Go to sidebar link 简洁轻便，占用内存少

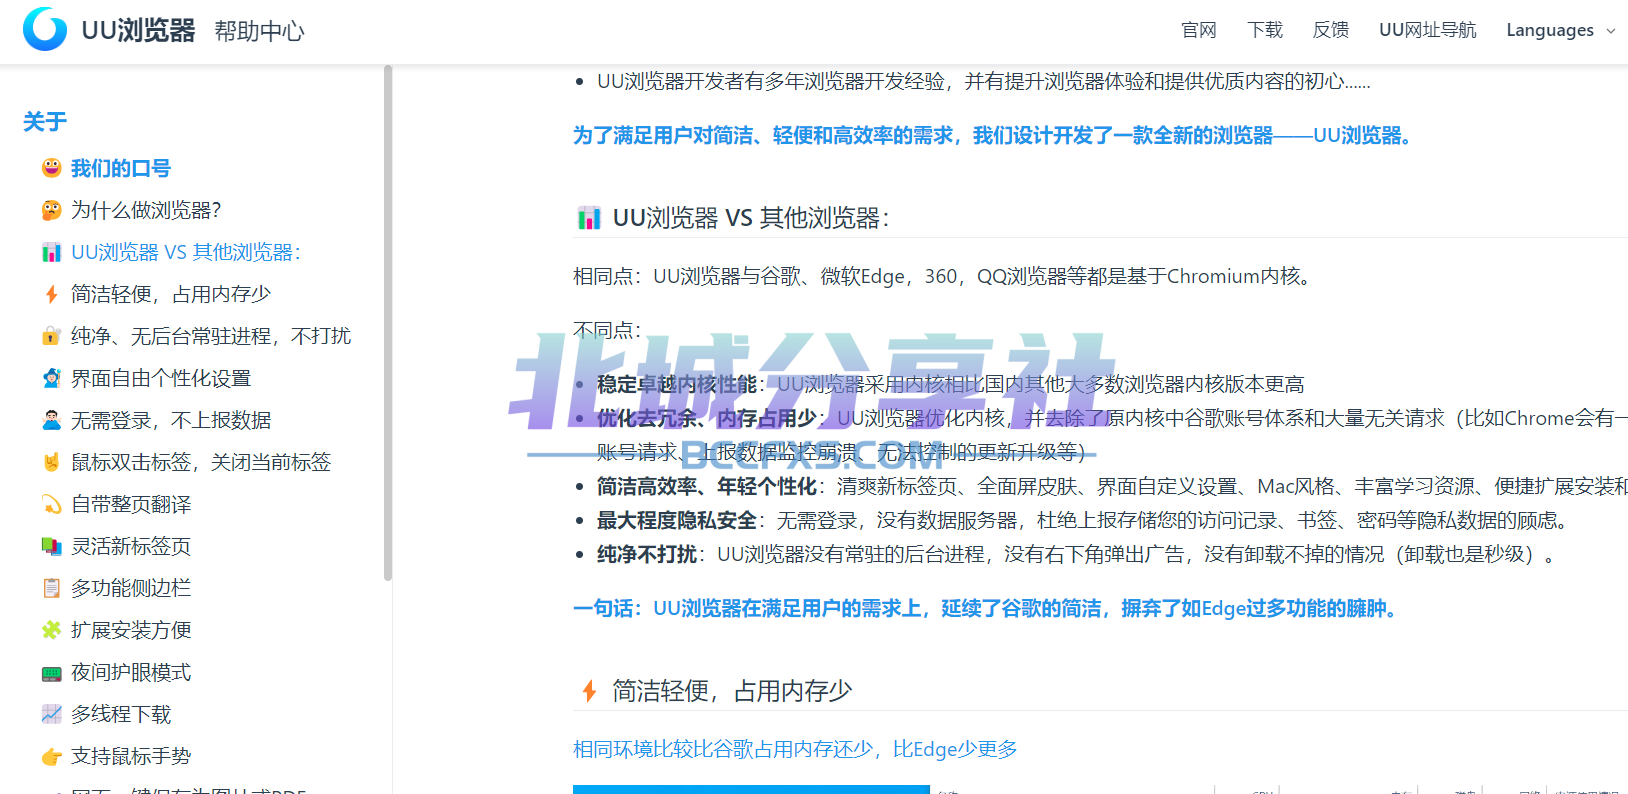[x=171, y=294]
